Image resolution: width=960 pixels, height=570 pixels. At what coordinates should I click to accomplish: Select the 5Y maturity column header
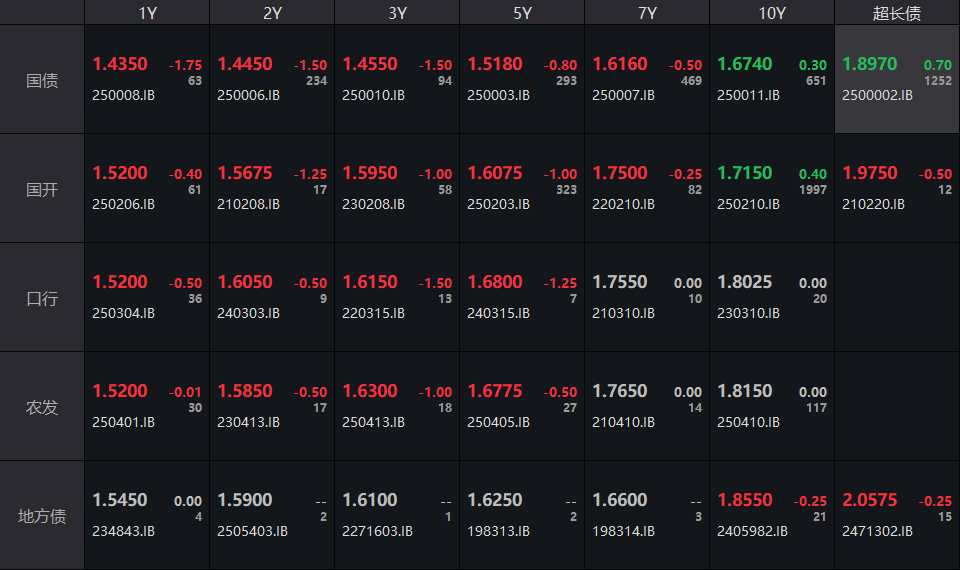point(522,13)
